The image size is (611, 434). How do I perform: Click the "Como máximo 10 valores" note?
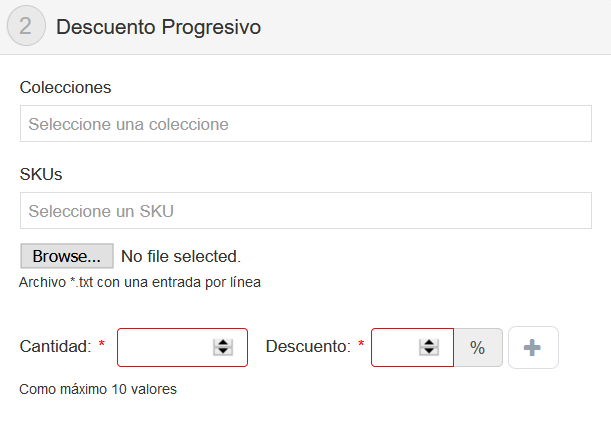click(98, 389)
